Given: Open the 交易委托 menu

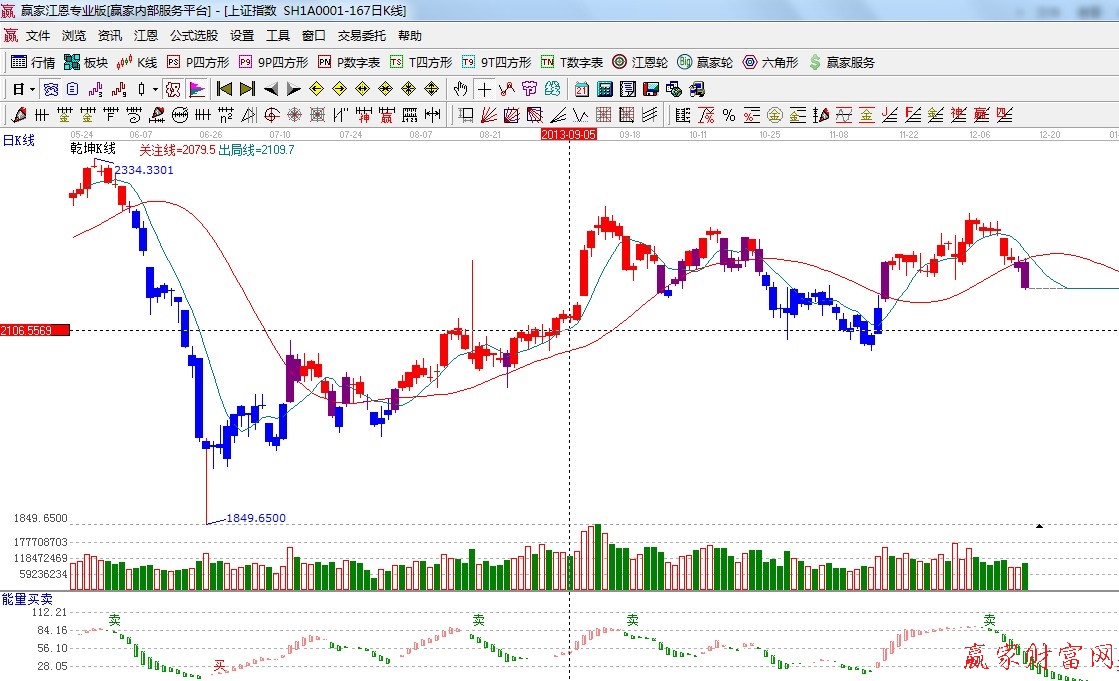Looking at the screenshot, I should (x=361, y=35).
